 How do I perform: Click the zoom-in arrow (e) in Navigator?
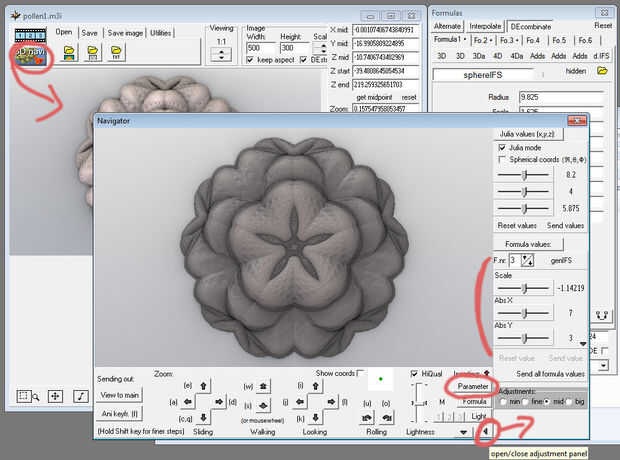click(203, 385)
